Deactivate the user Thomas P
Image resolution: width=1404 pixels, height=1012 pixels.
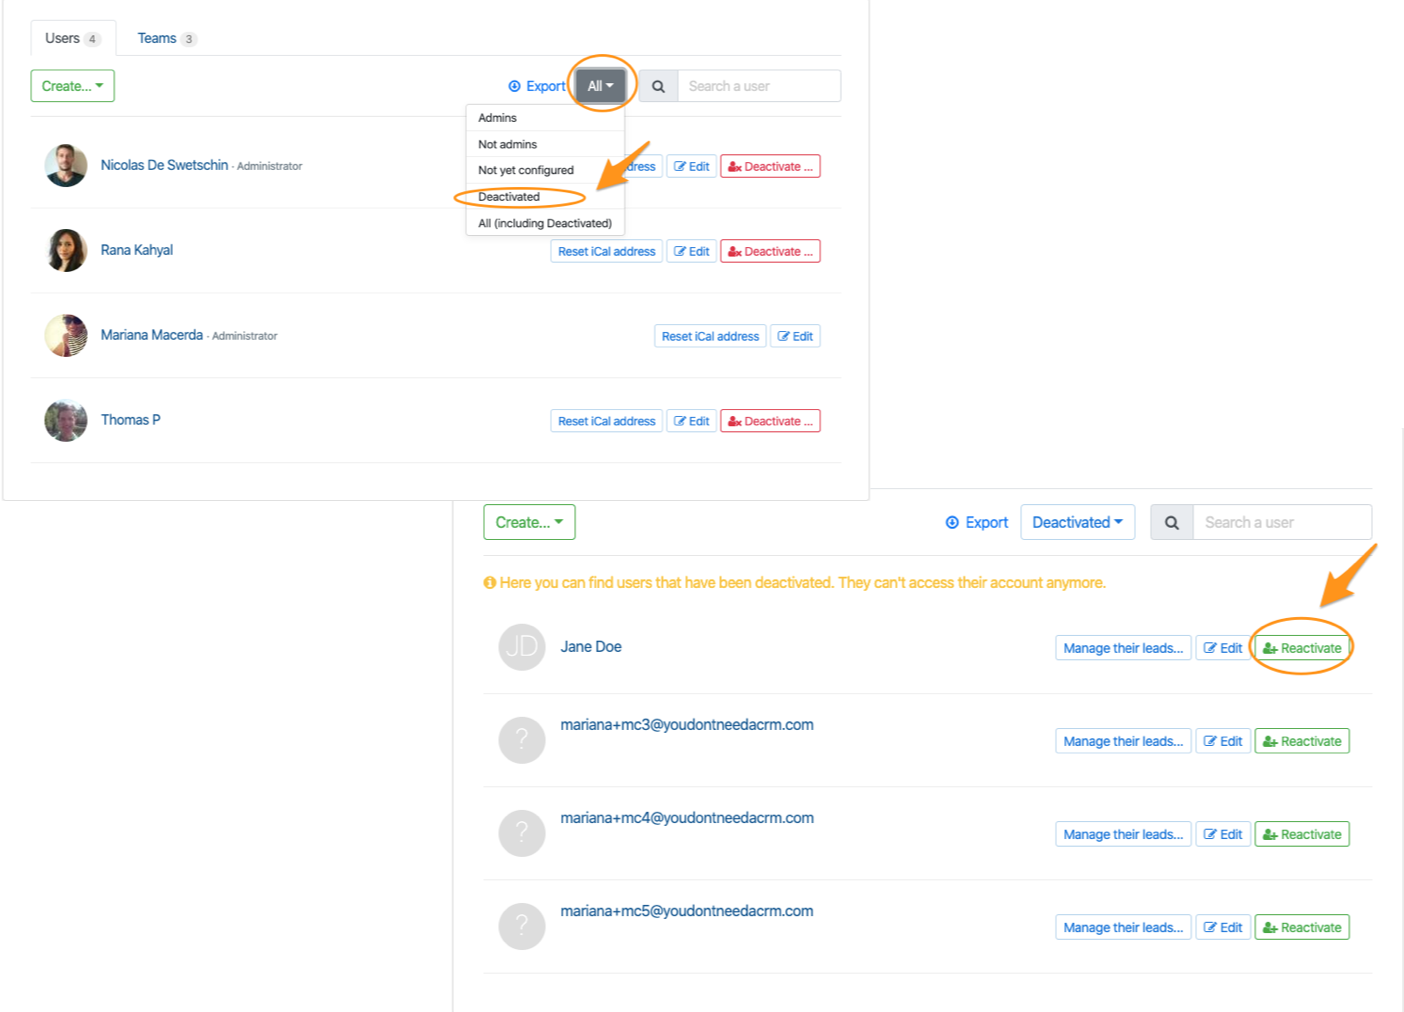click(770, 422)
